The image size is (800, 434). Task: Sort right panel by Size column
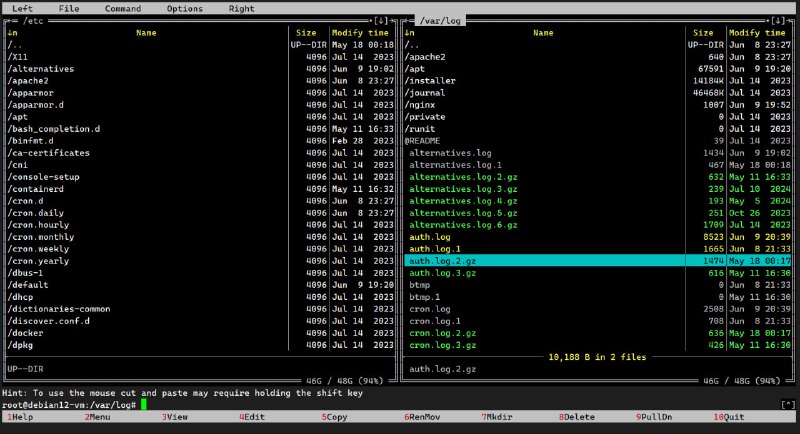pyautogui.click(x=703, y=33)
